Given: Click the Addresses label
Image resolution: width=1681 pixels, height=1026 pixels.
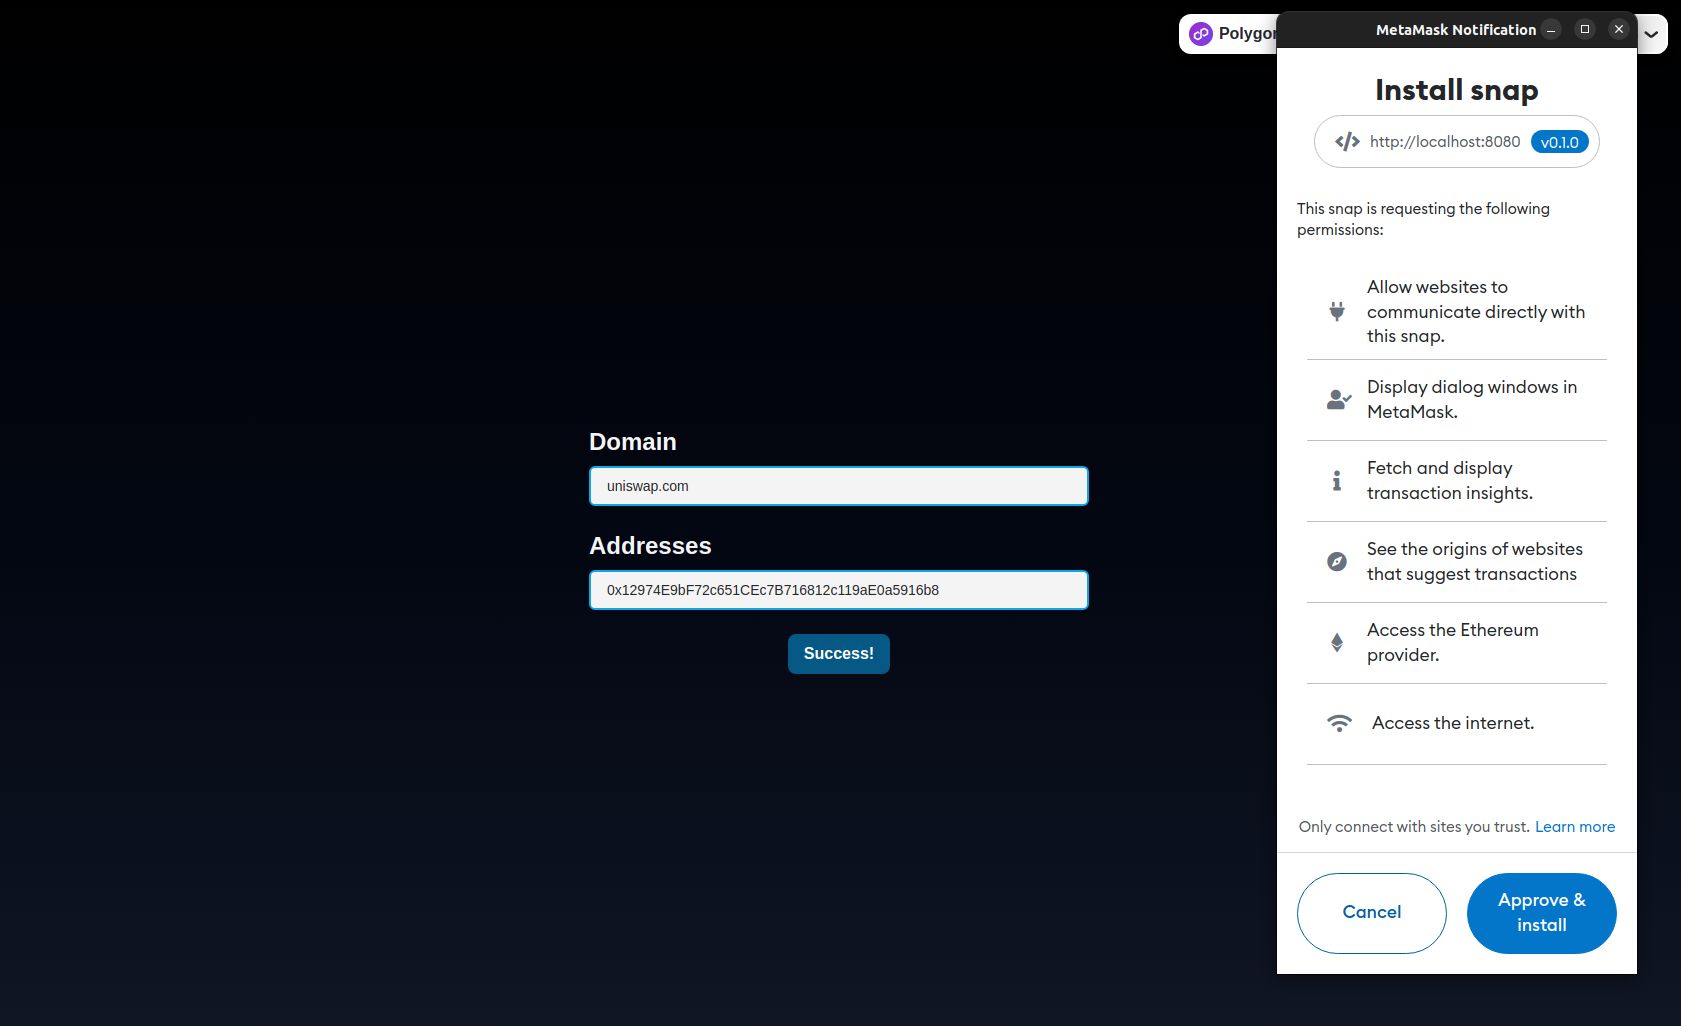Looking at the screenshot, I should pos(650,545).
